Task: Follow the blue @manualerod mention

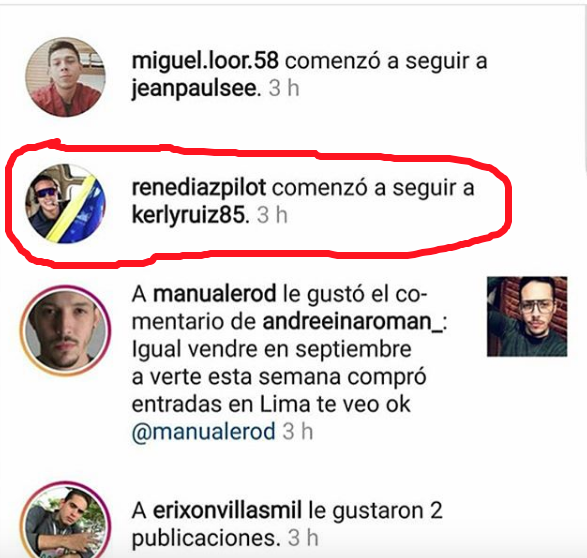Action: point(204,432)
